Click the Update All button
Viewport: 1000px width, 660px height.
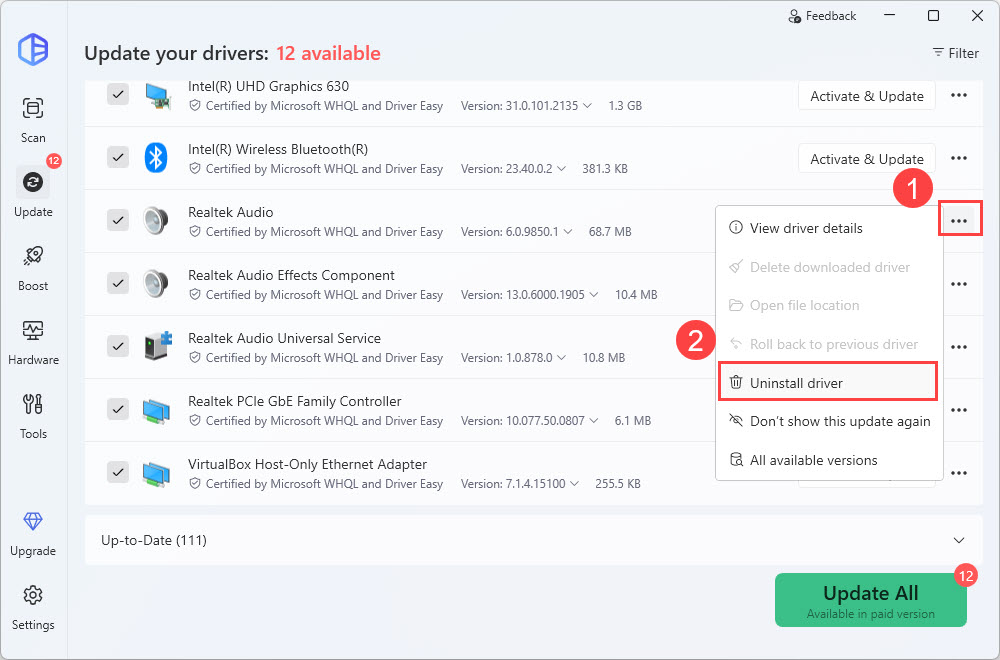coord(870,599)
